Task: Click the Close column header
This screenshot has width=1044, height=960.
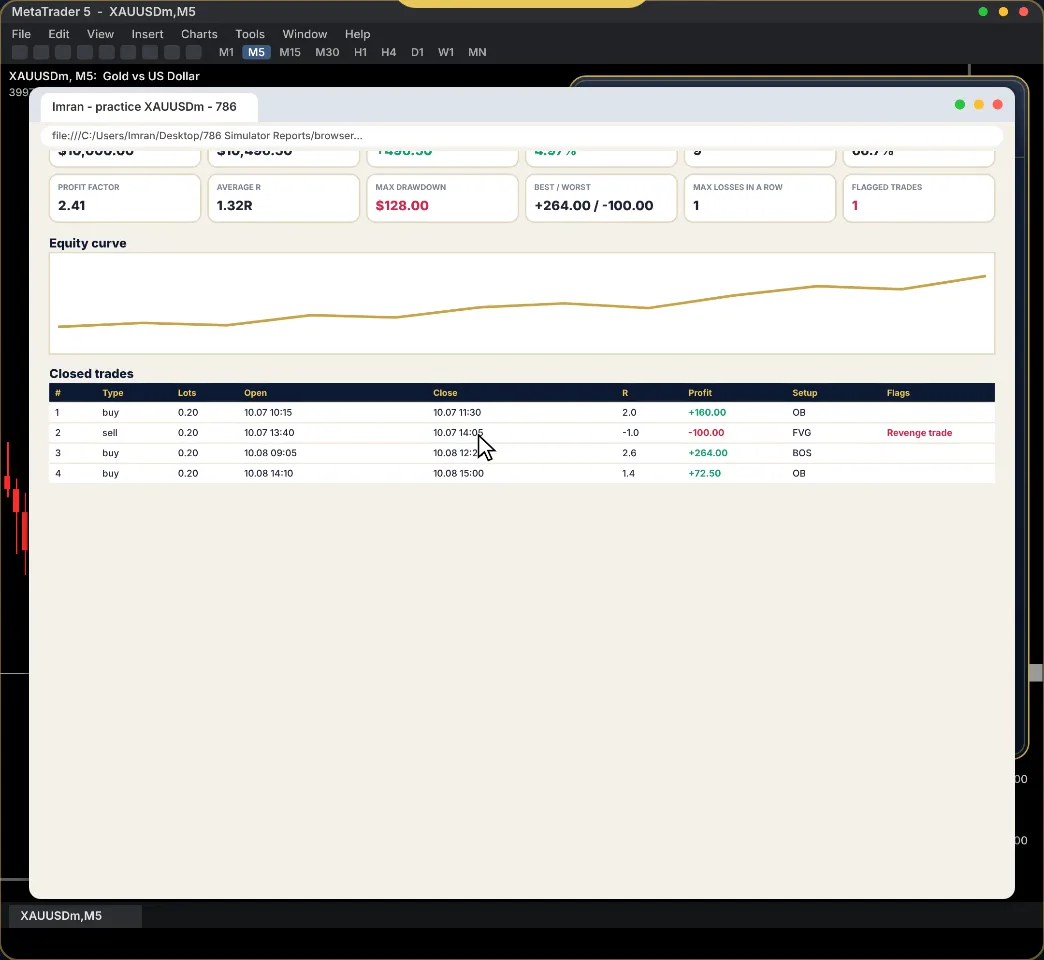Action: [445, 393]
